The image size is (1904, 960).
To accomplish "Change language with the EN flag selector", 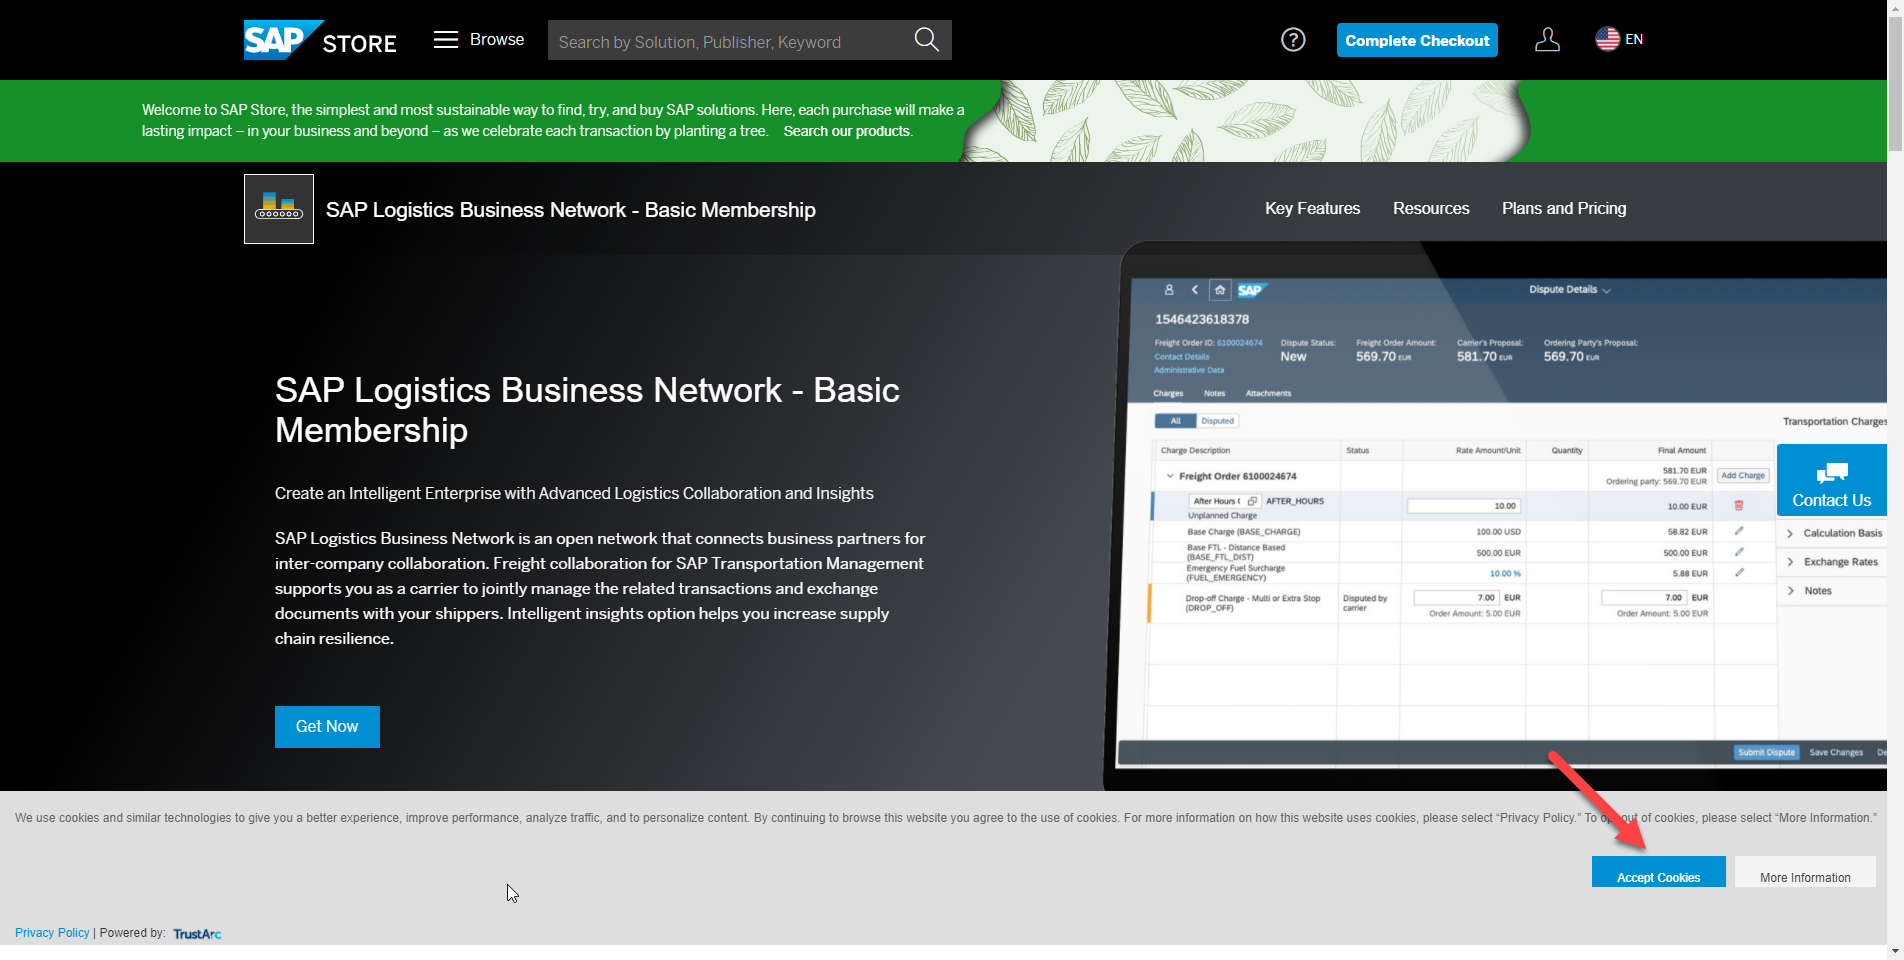I will (x=1619, y=39).
